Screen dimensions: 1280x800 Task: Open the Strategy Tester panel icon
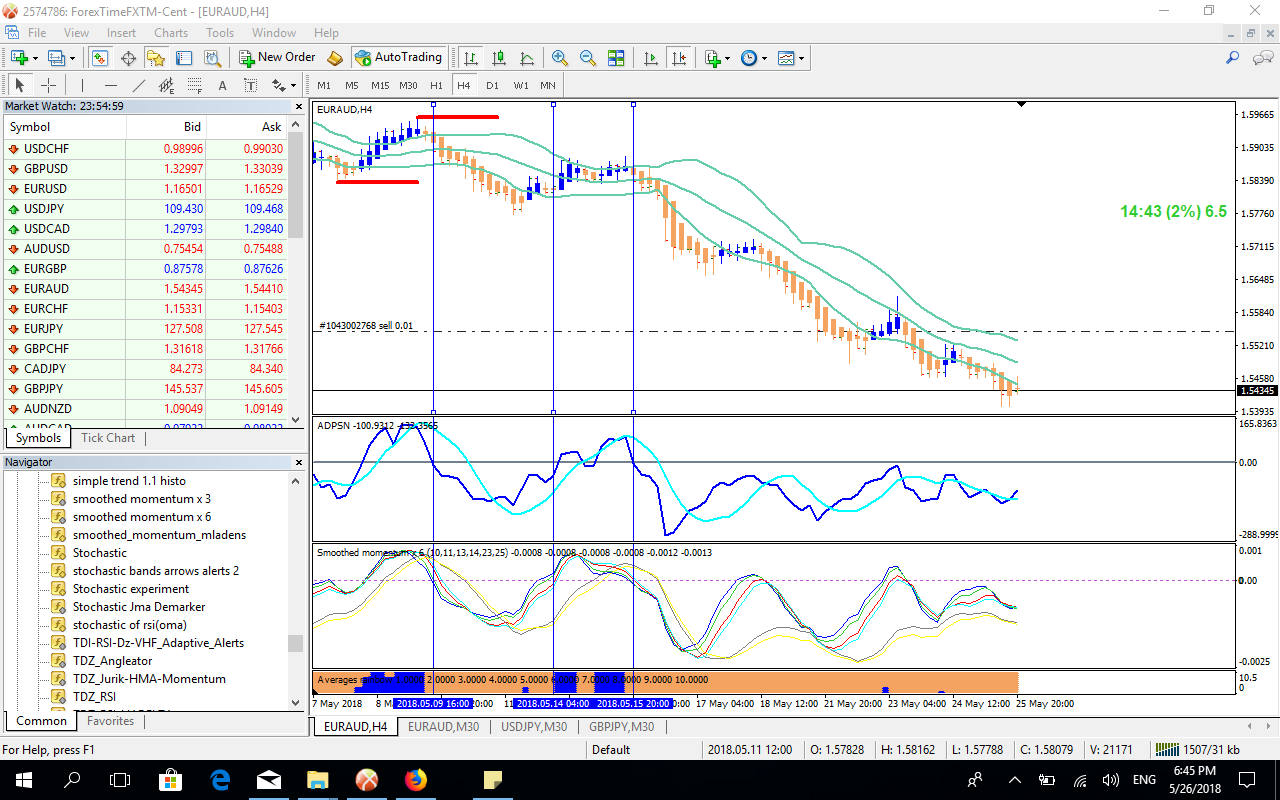point(213,58)
